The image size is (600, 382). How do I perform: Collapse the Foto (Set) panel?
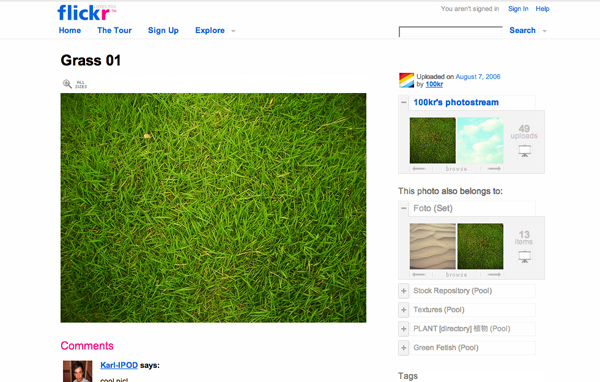(x=403, y=208)
